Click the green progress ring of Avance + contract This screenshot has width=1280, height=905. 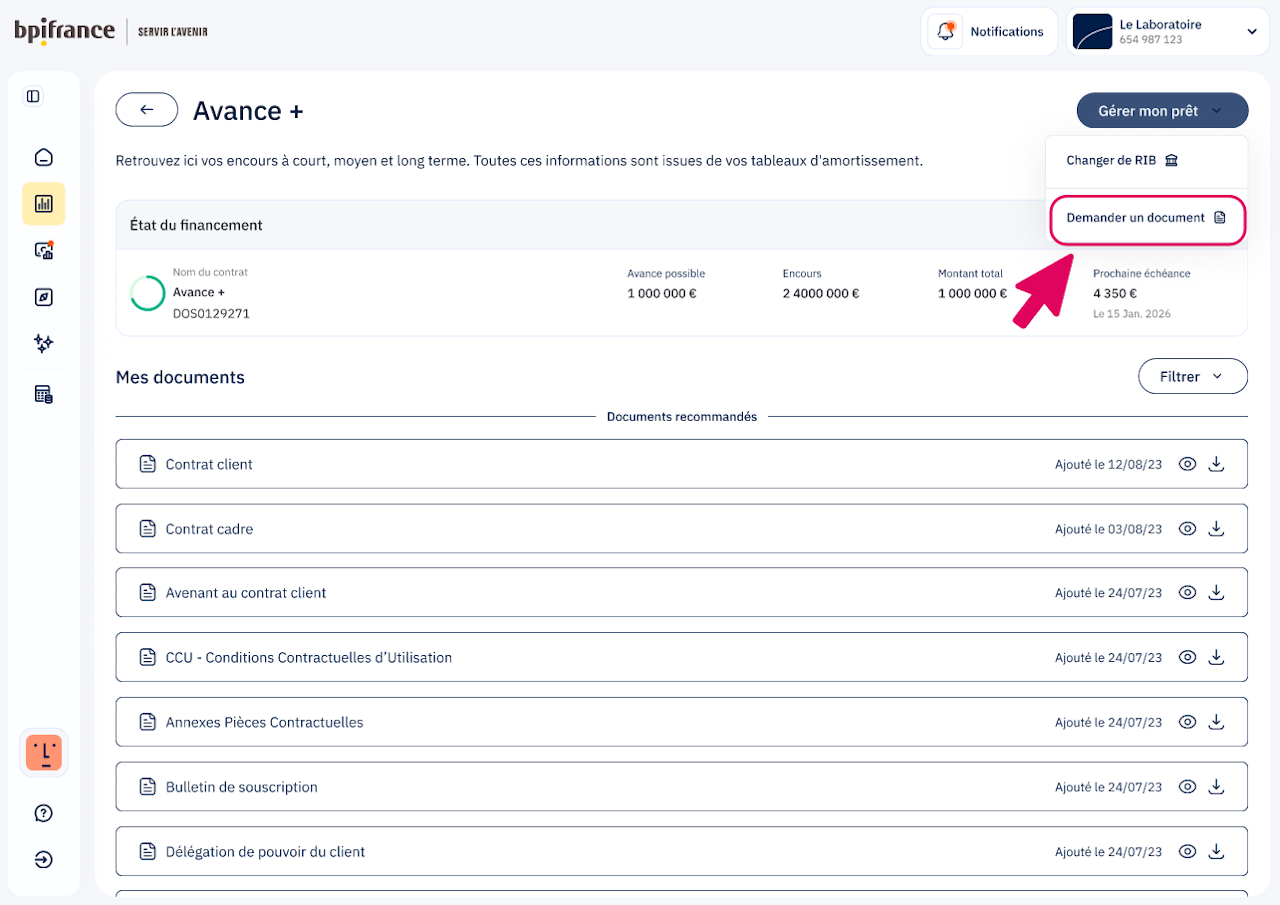148,293
